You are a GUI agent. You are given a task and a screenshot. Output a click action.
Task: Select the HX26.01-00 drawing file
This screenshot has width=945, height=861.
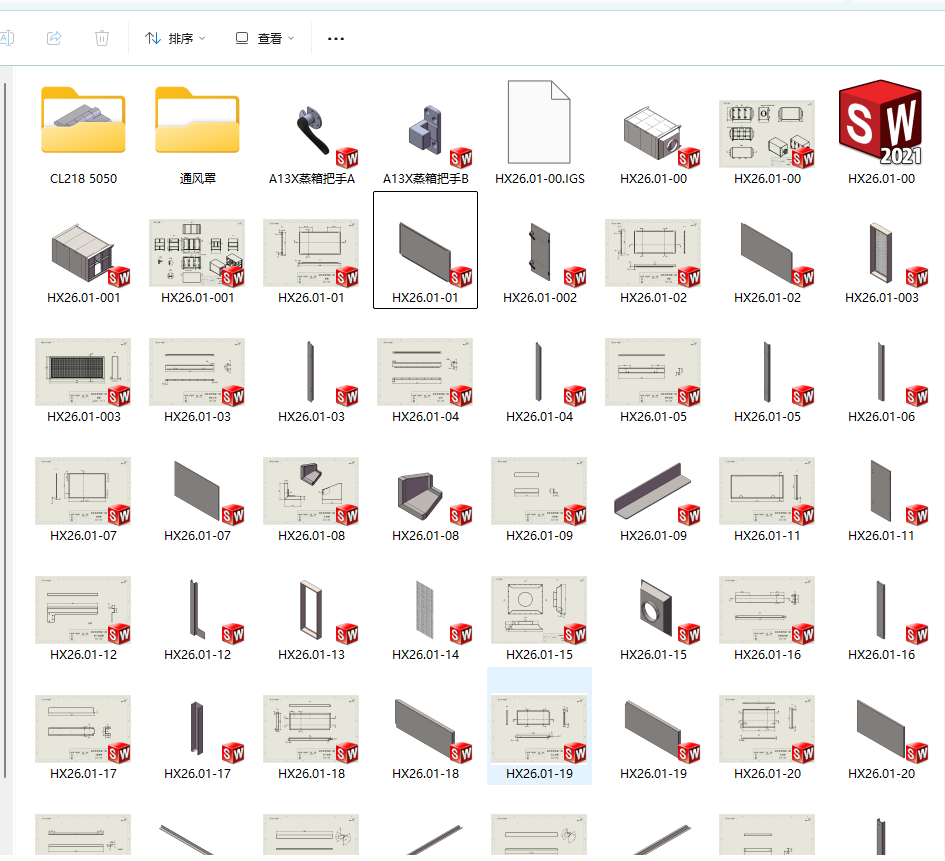click(767, 133)
